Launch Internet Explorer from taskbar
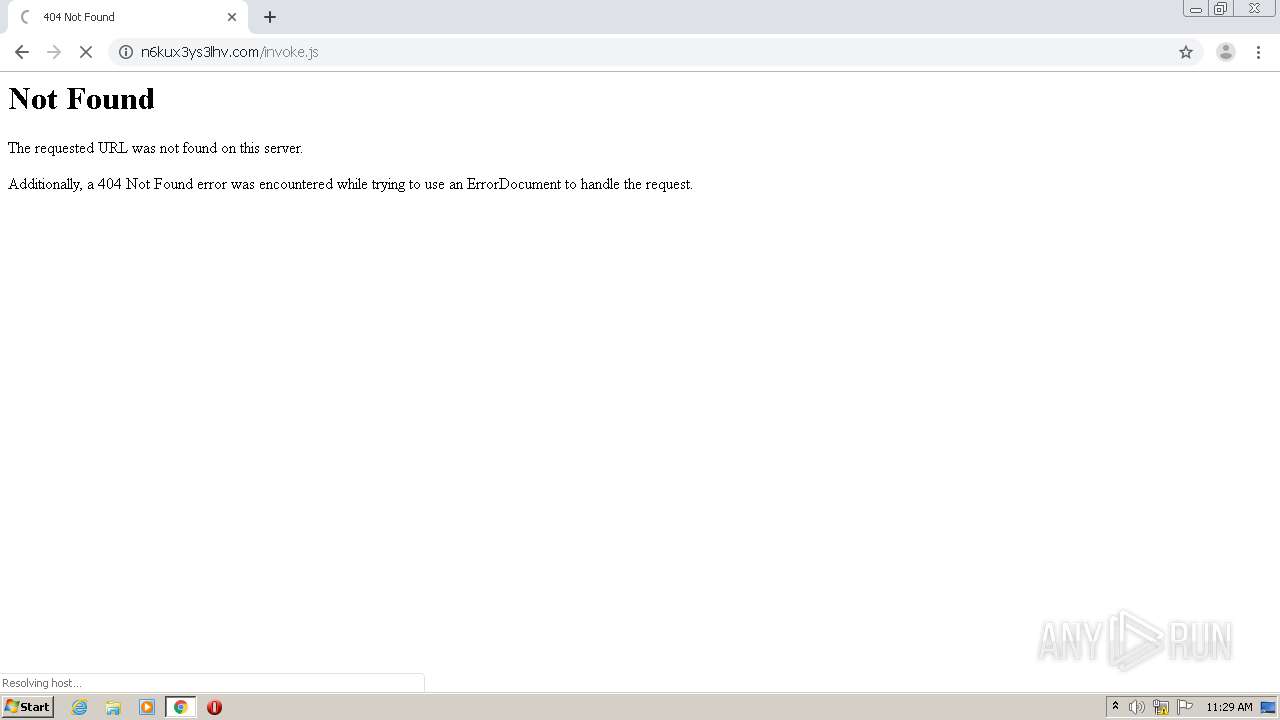 (80, 707)
